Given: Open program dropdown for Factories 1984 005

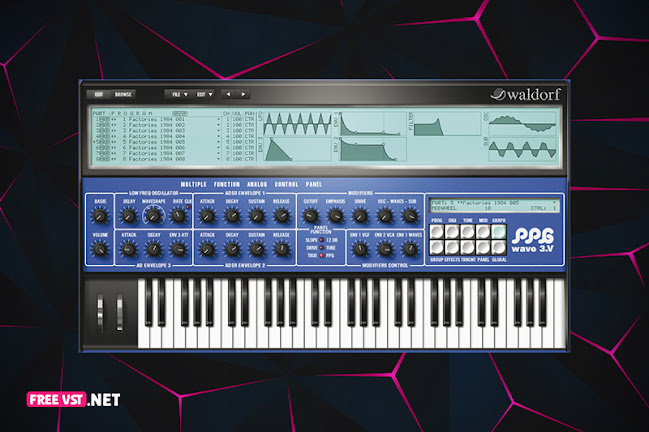Looking at the screenshot, I should click(x=219, y=142).
